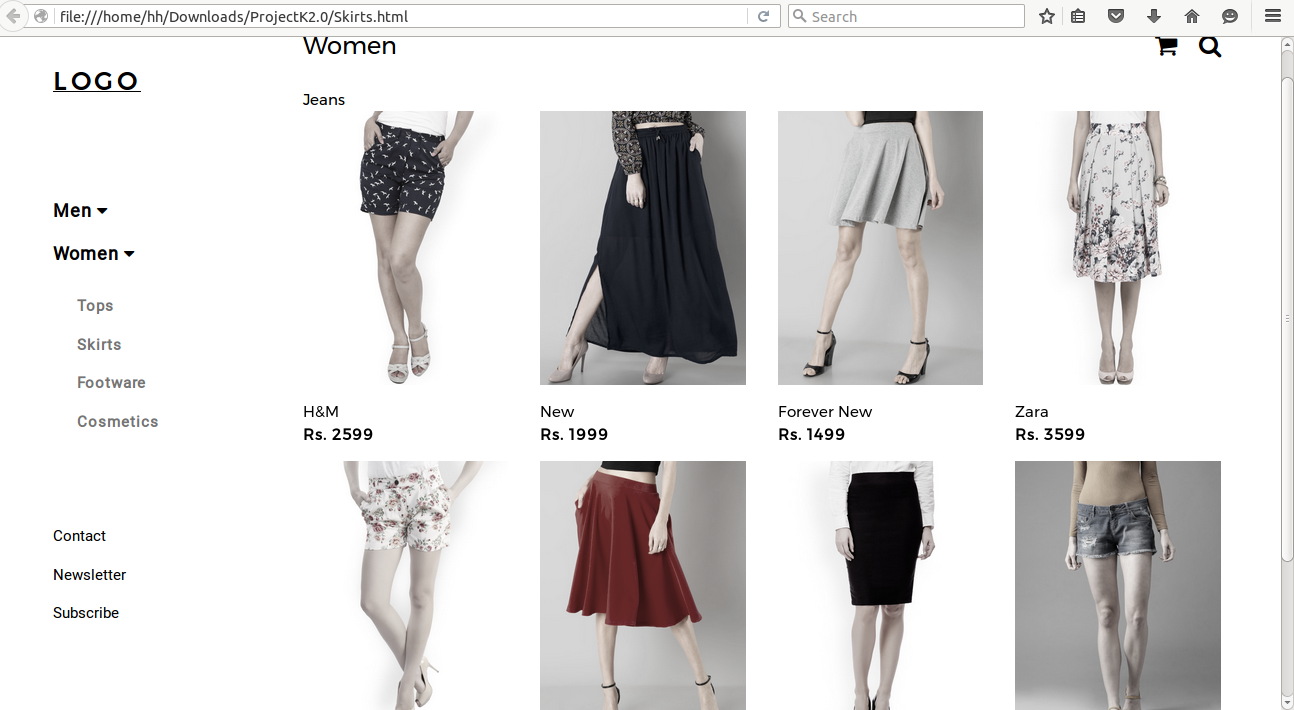
Task: Show bookmarks list icon in toolbar
Action: click(x=1078, y=16)
